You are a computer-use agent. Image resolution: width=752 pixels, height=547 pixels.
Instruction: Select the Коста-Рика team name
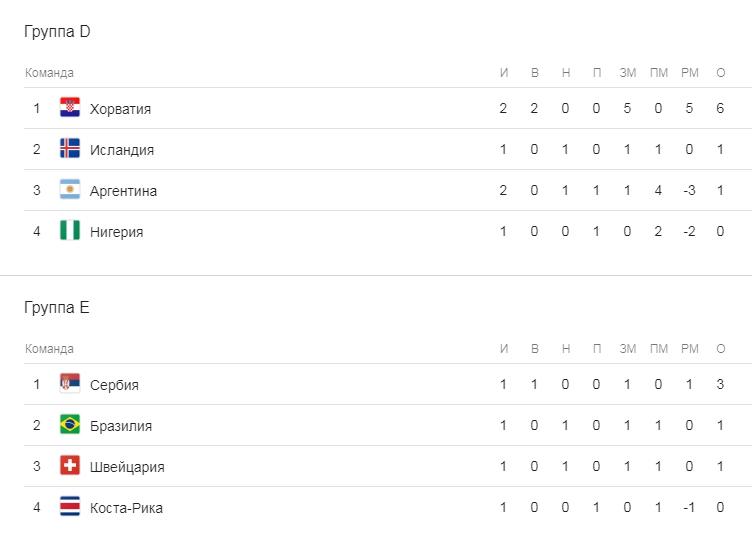click(x=126, y=508)
